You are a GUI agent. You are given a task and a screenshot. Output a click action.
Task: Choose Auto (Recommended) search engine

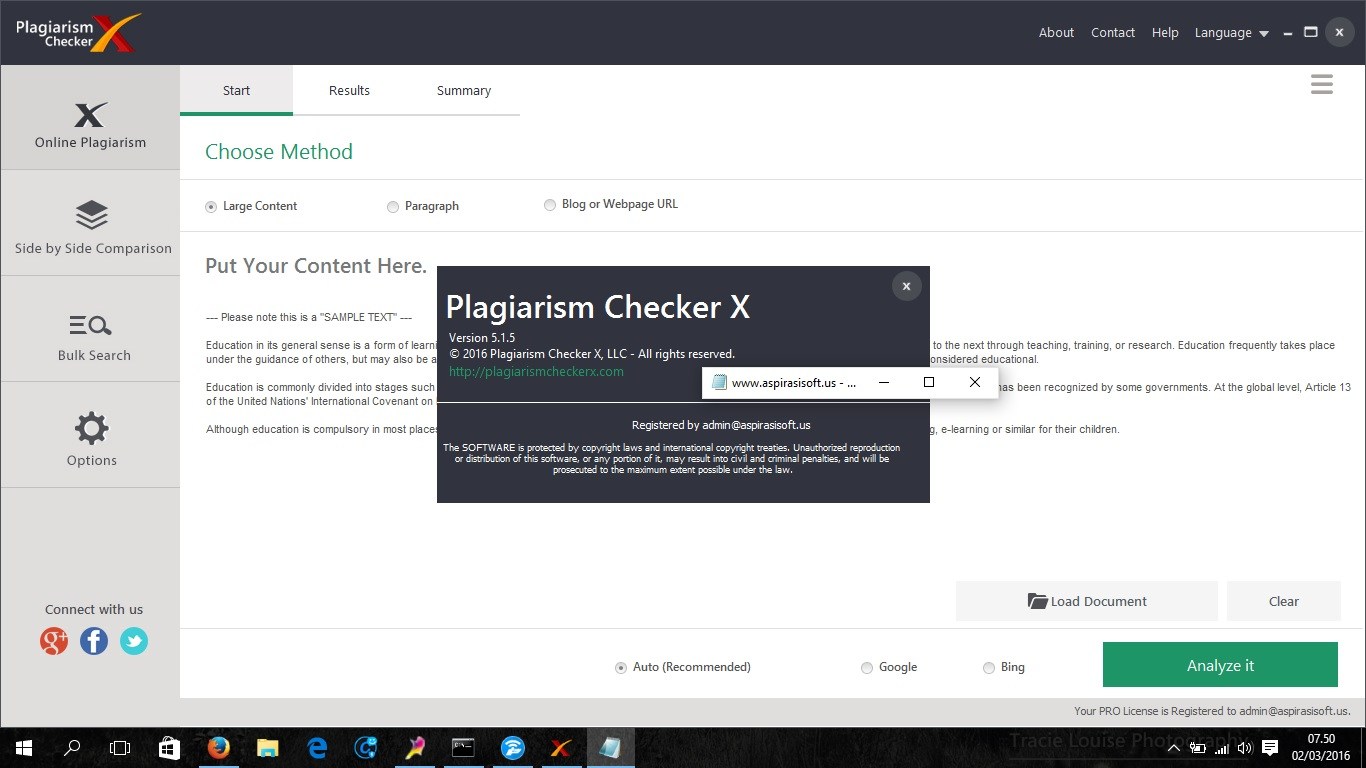(682, 667)
